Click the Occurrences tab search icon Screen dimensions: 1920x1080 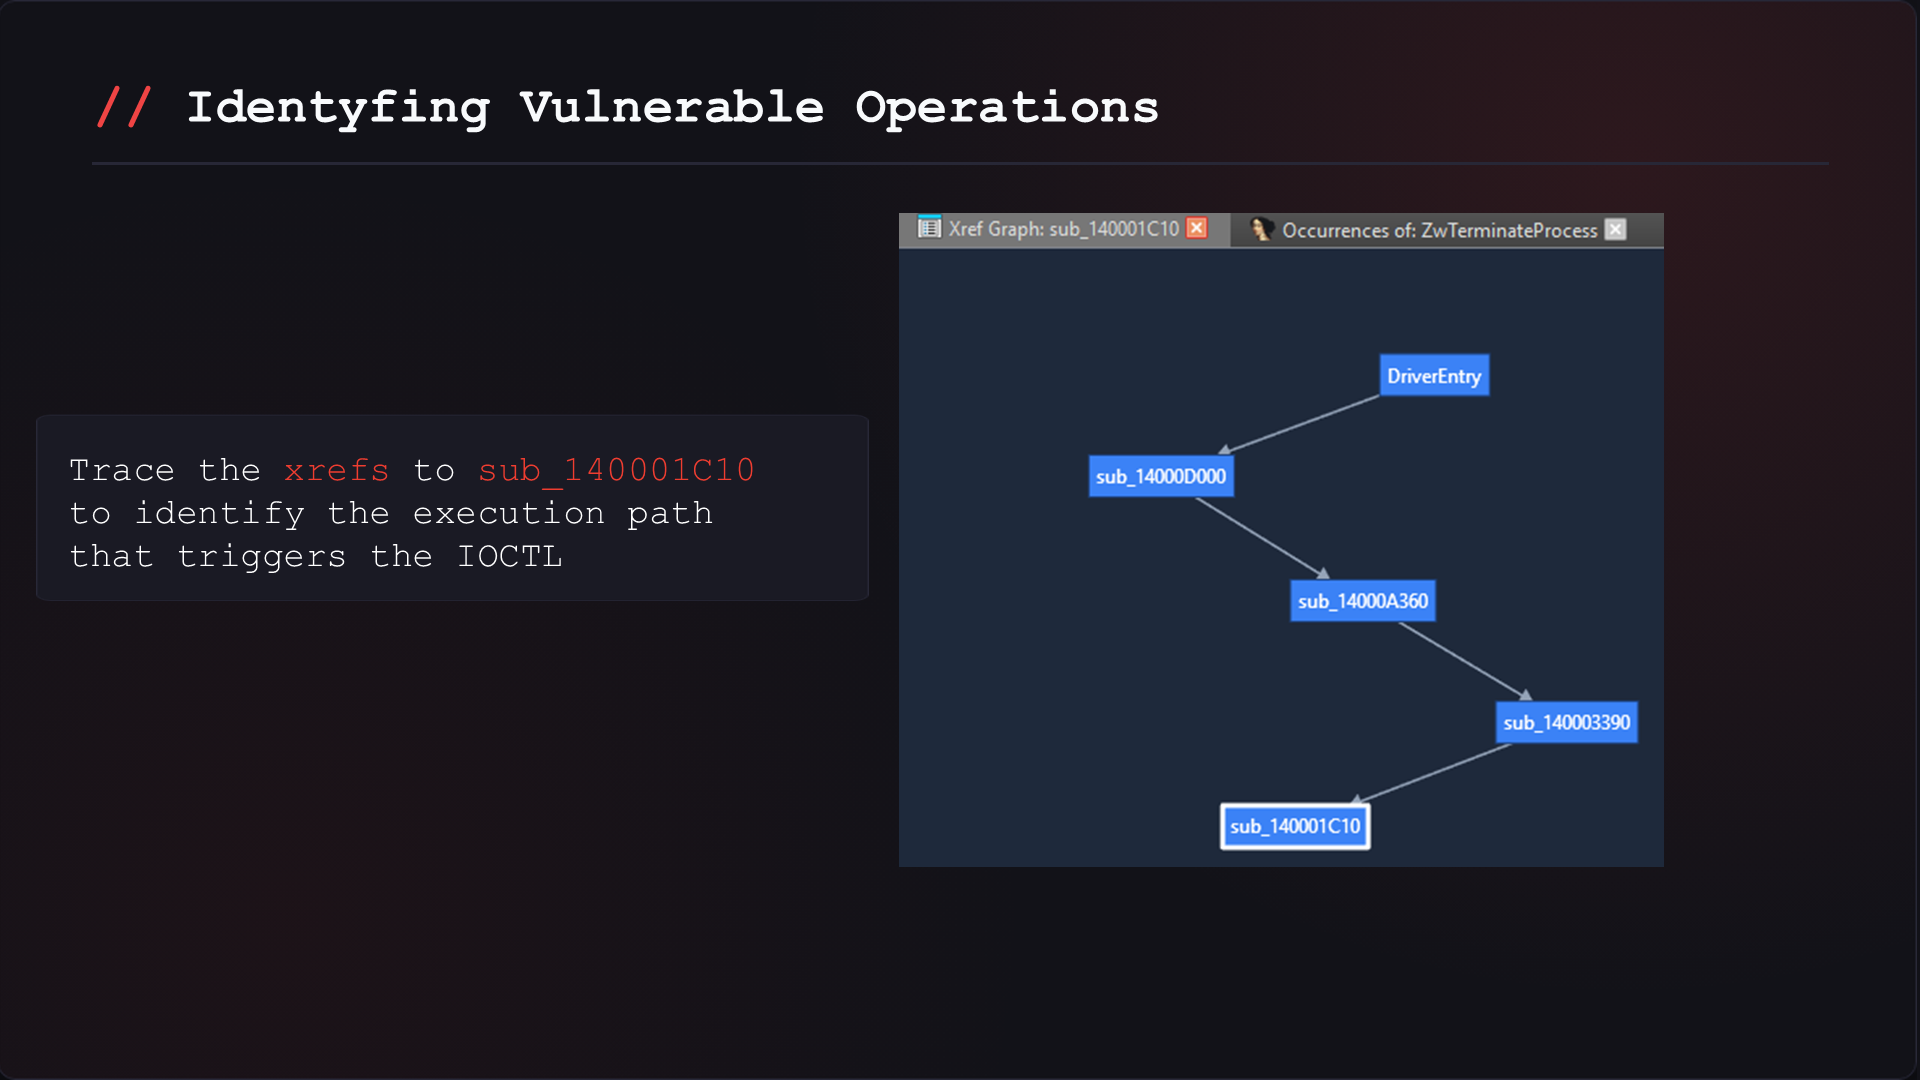click(1261, 229)
